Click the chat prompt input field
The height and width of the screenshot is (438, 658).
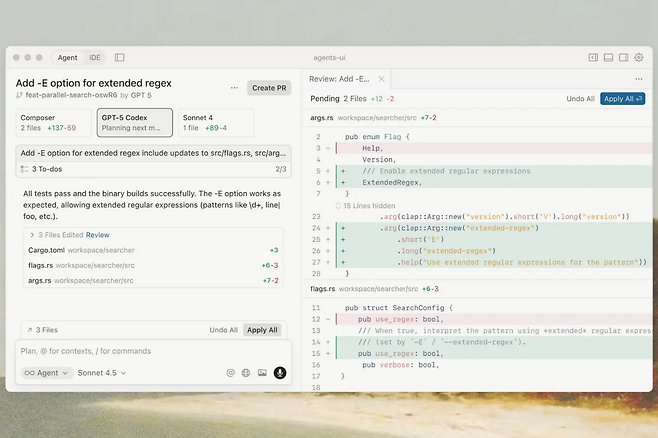[x=150, y=351]
